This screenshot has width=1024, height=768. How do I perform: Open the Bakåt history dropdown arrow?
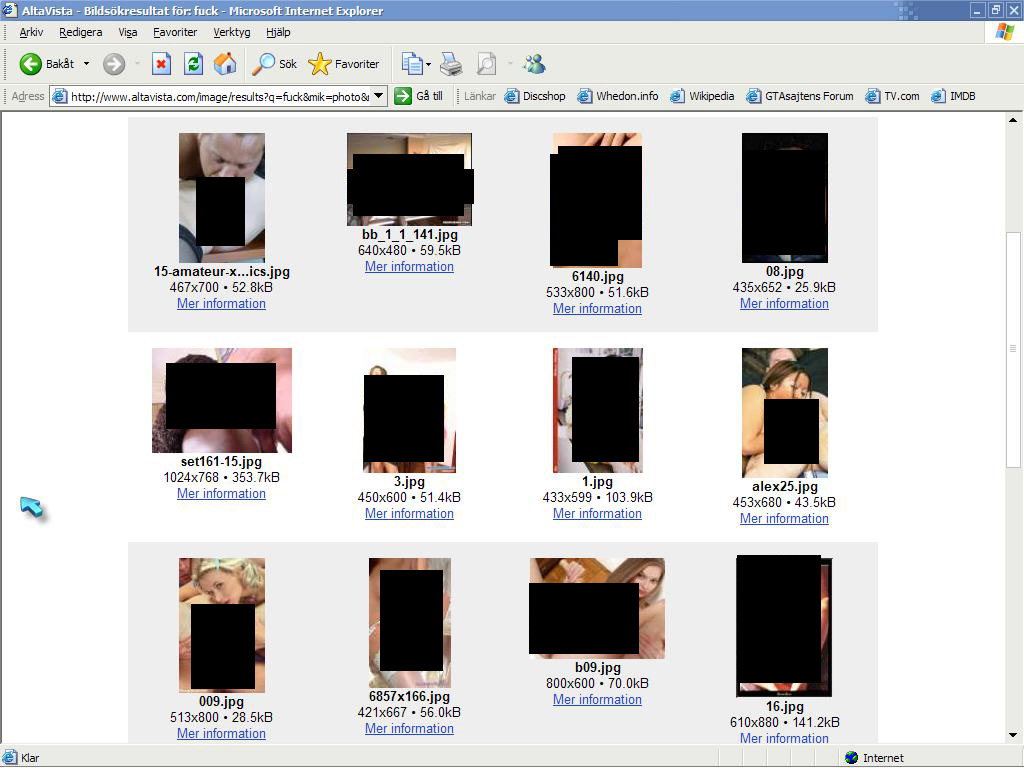[86, 64]
